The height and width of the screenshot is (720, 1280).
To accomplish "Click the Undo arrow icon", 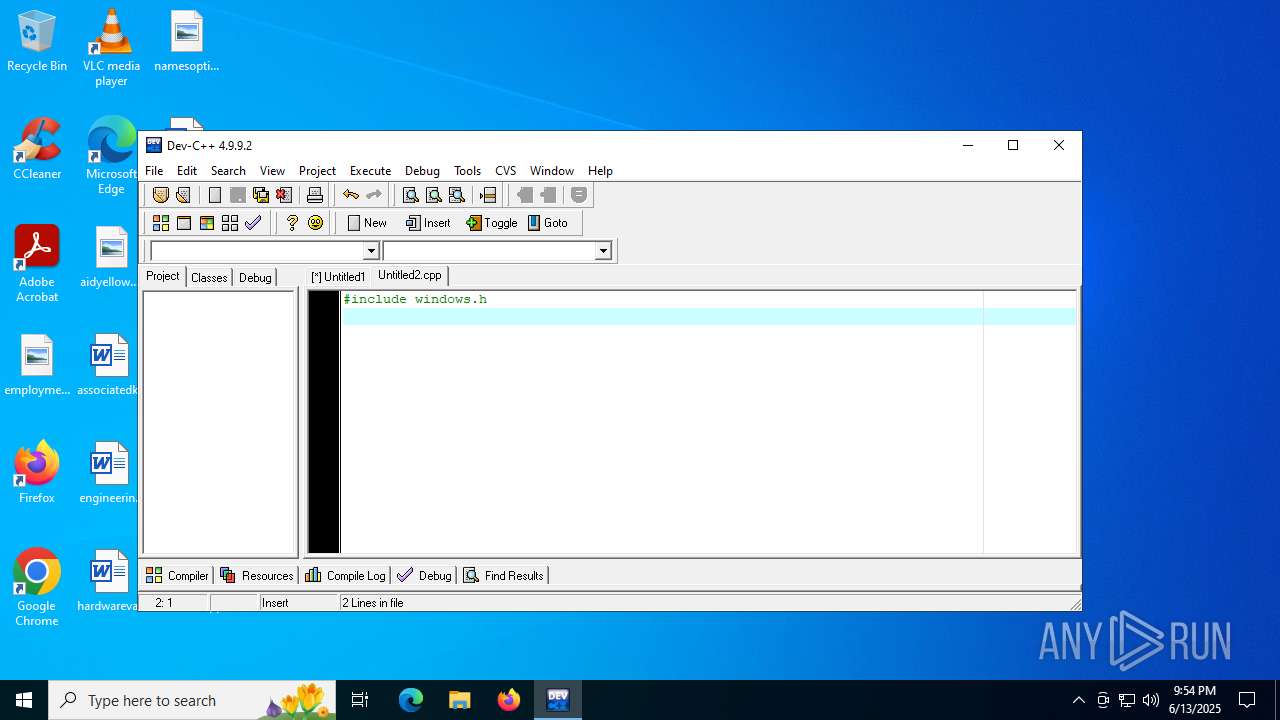I will point(351,195).
